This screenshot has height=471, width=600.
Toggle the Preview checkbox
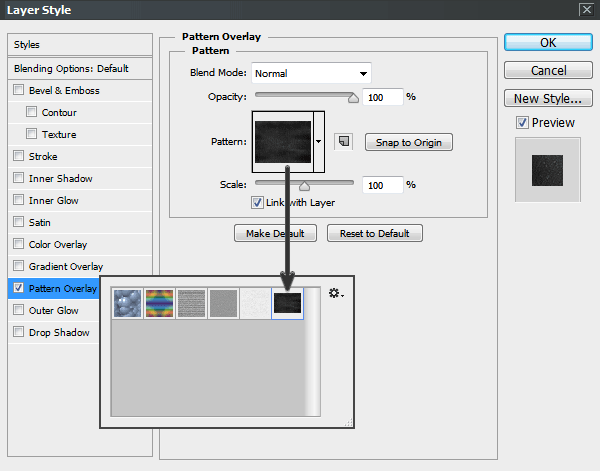[522, 123]
